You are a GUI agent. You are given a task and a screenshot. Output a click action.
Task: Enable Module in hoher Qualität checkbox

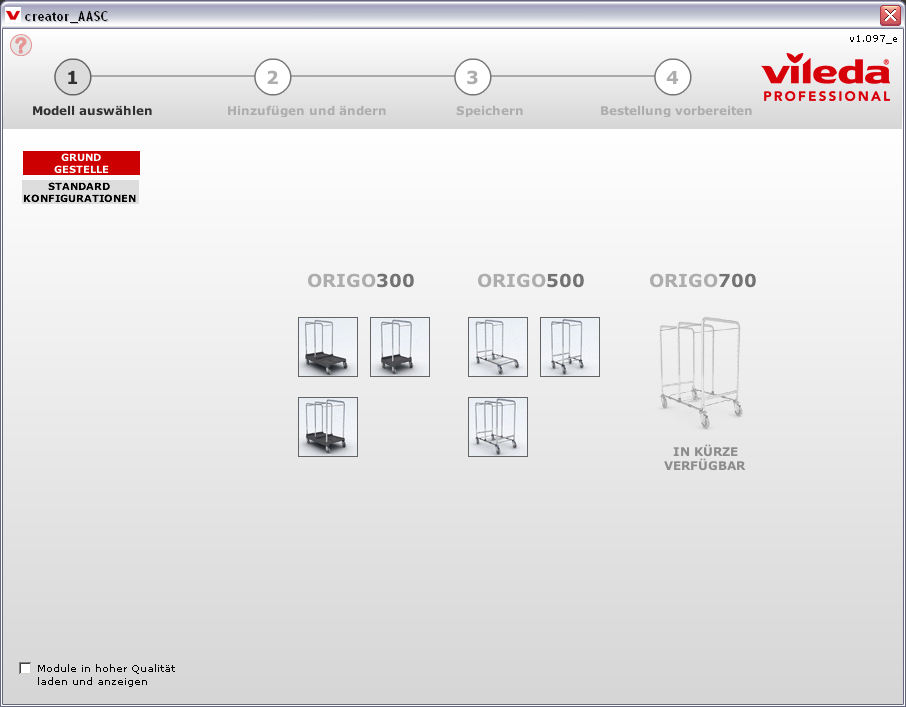tap(25, 668)
